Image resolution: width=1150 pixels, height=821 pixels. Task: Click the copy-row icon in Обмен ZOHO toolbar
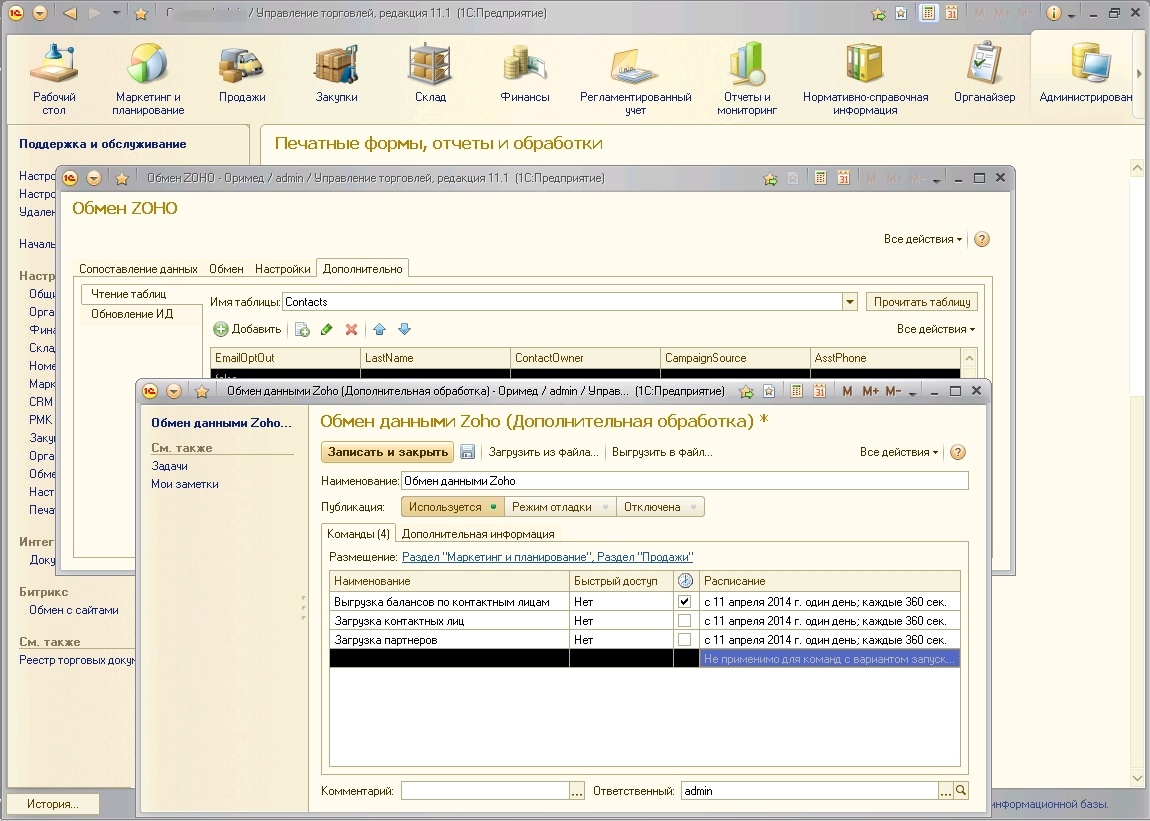302,329
